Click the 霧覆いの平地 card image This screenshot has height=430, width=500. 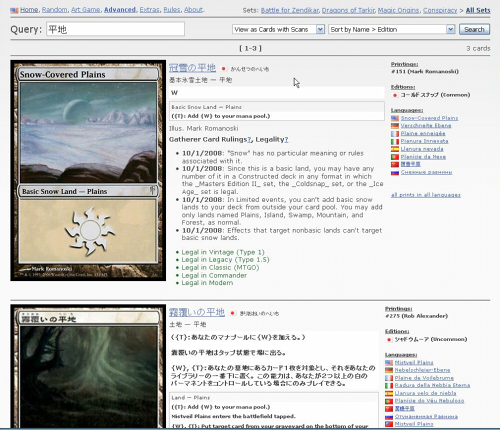point(88,366)
